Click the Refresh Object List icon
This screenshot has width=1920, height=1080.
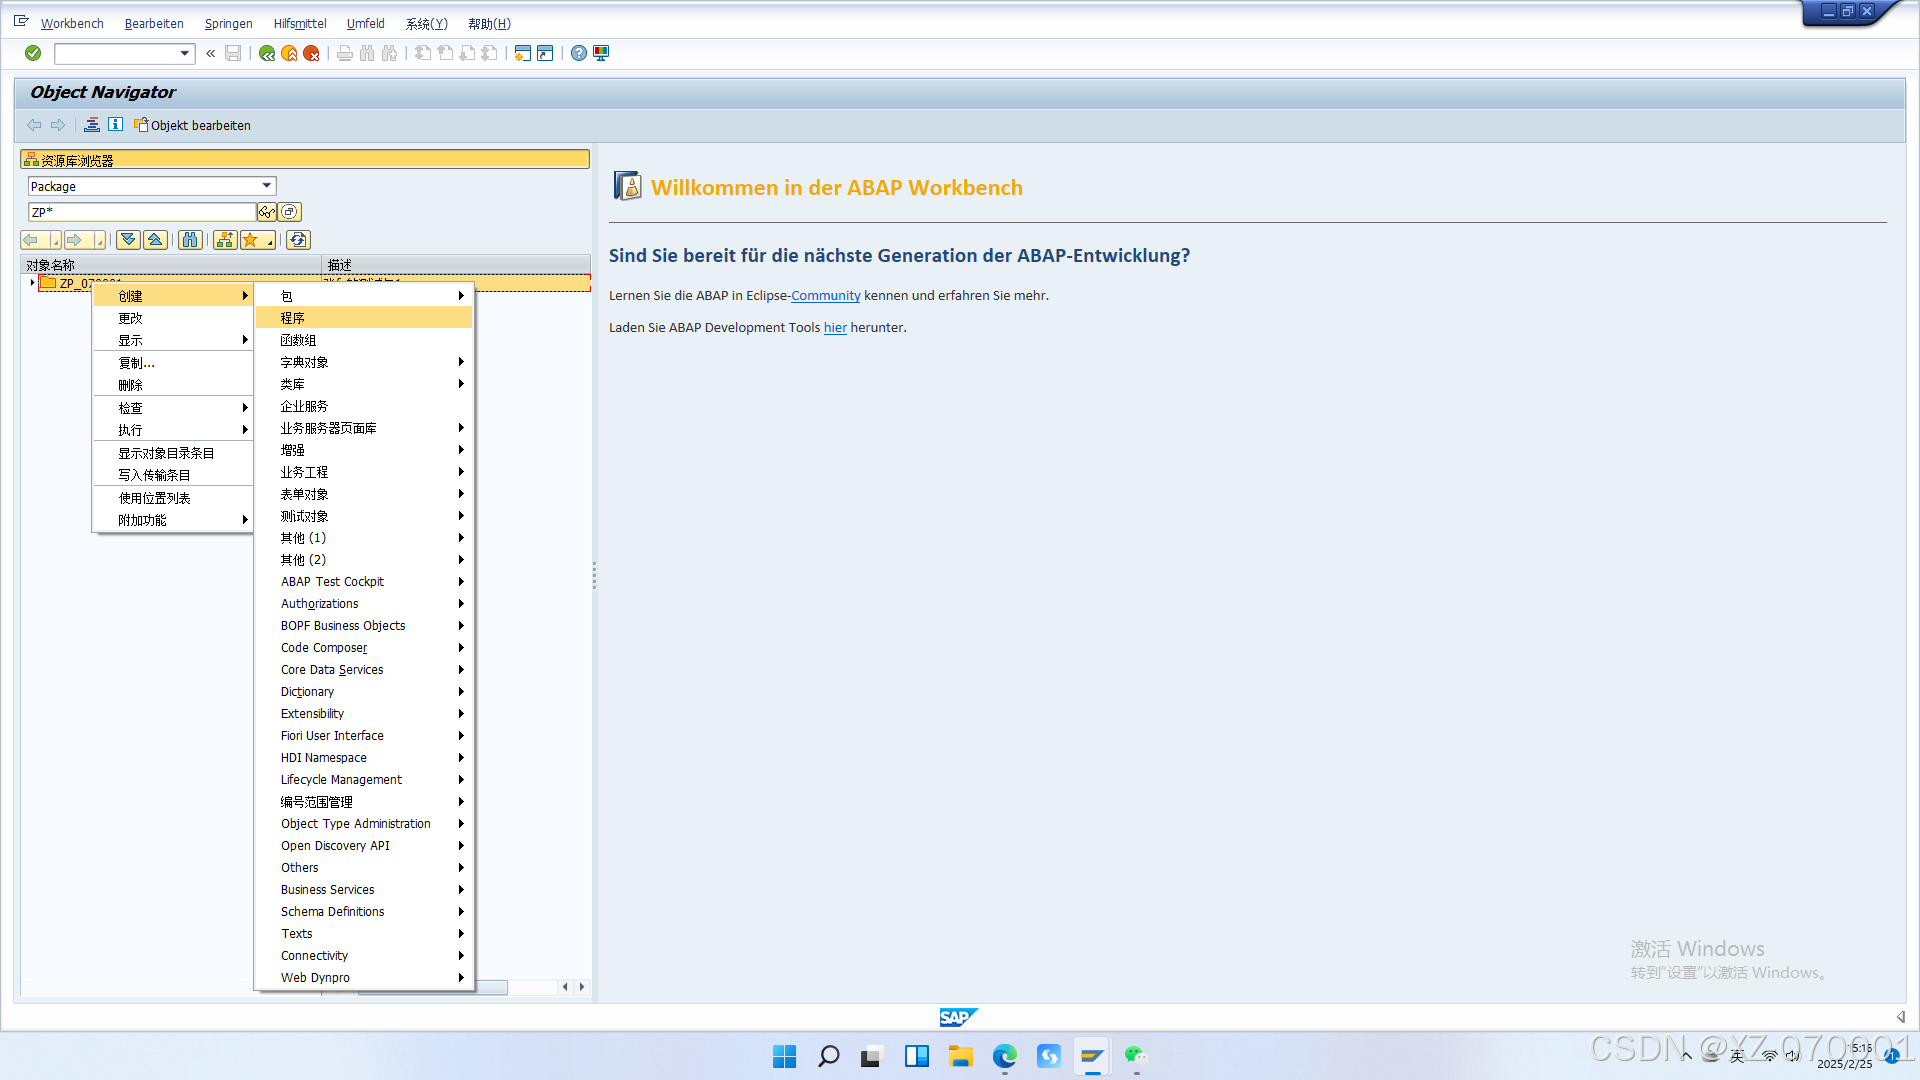[x=298, y=240]
